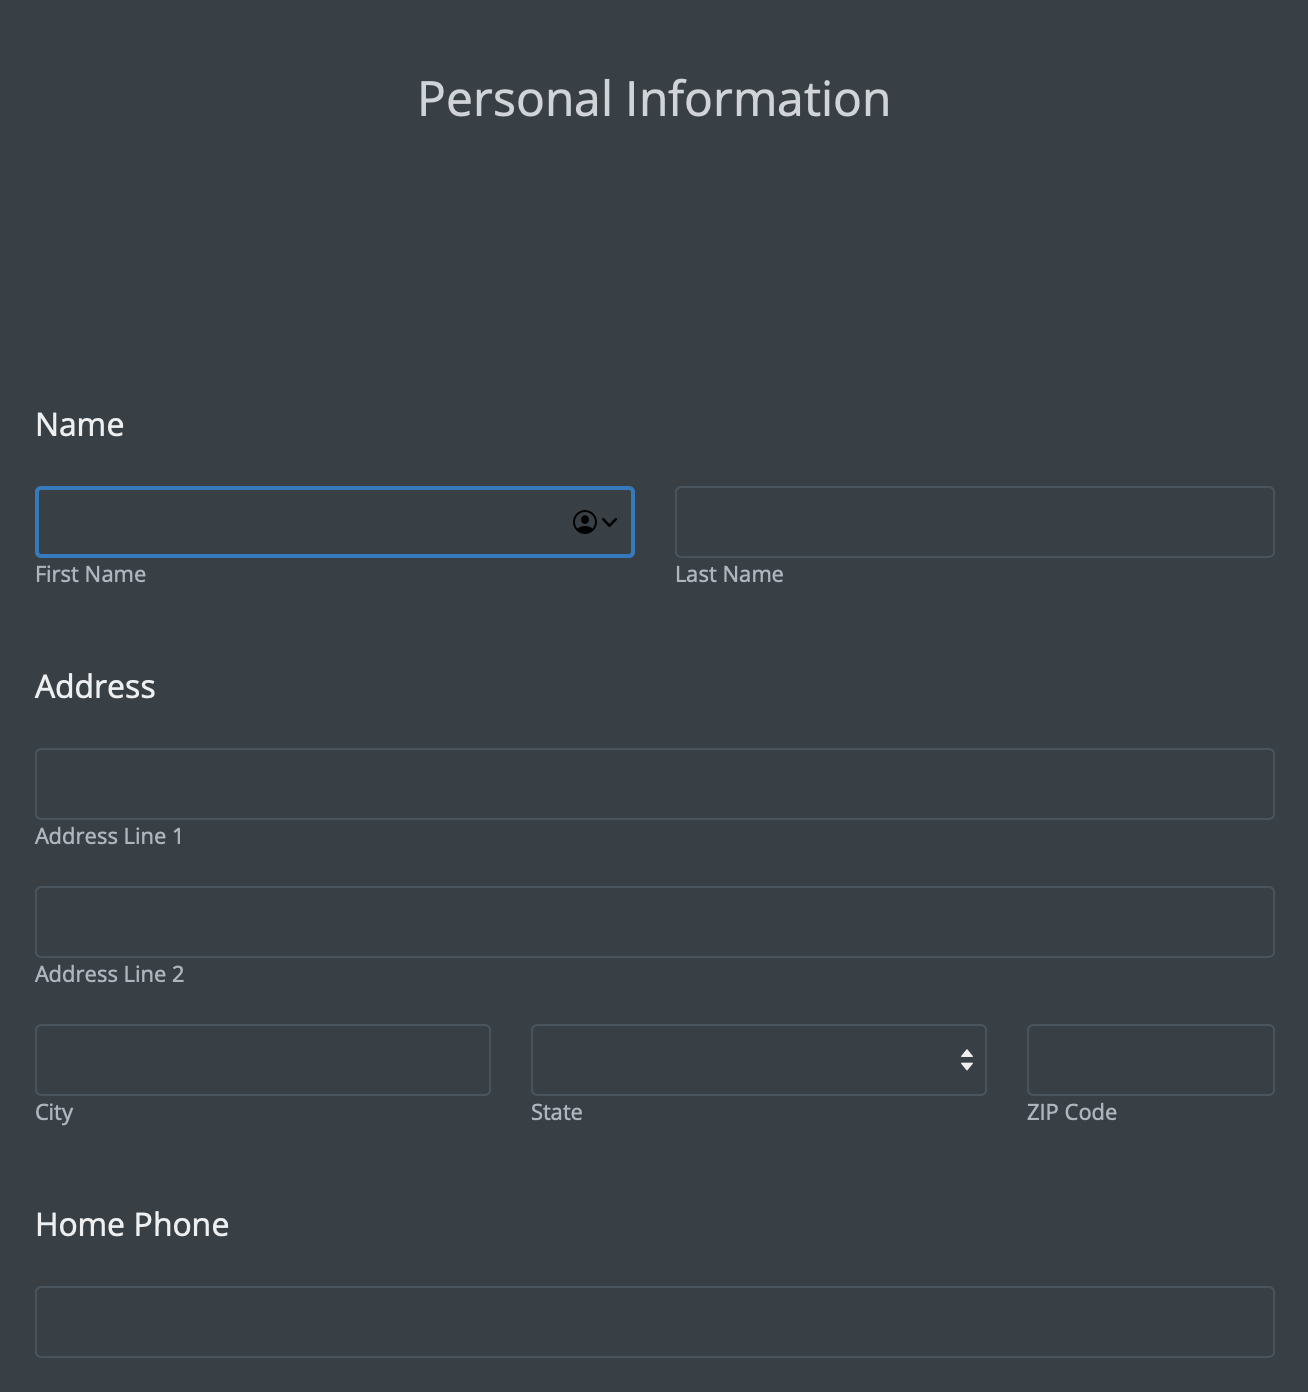Open the State dropdown list
Image resolution: width=1308 pixels, height=1392 pixels.
pyautogui.click(x=740, y=1060)
